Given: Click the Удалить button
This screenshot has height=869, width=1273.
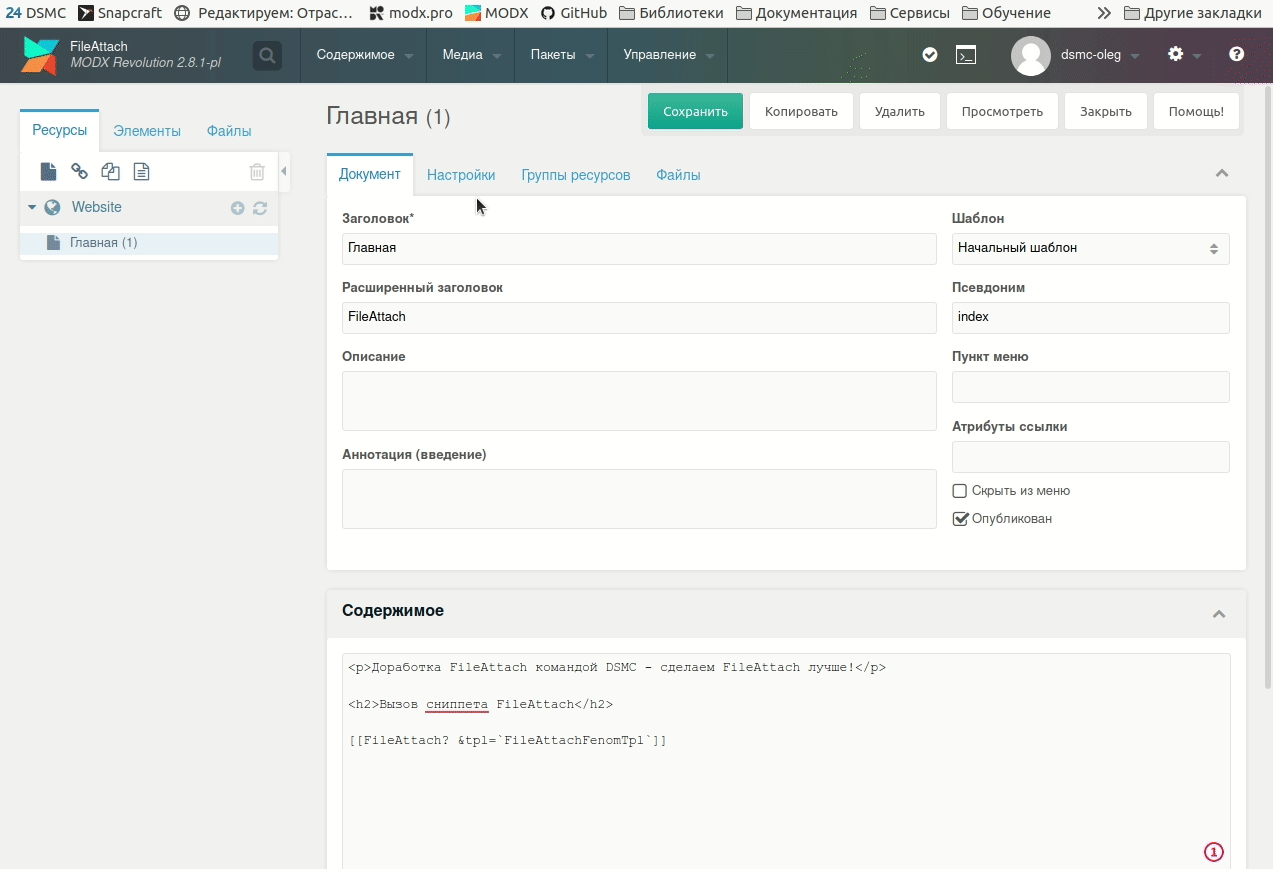Looking at the screenshot, I should (900, 111).
